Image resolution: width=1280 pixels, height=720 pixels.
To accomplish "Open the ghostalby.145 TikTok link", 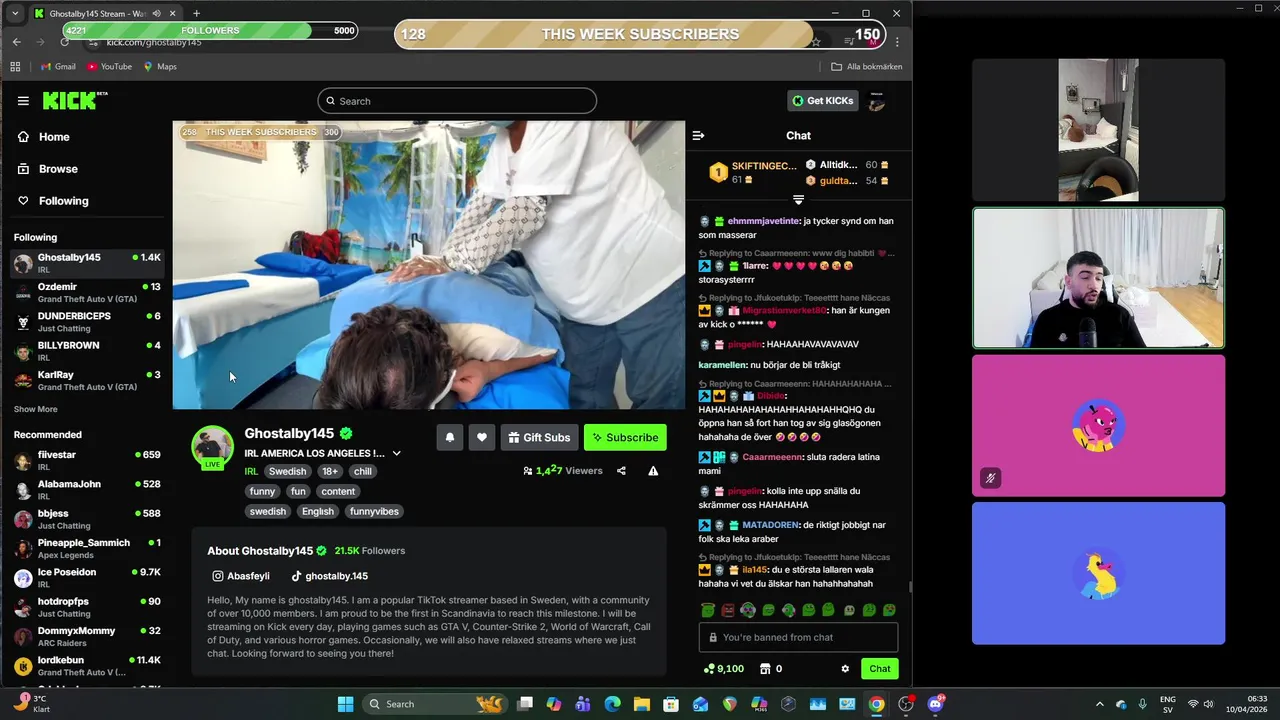I will point(329,576).
